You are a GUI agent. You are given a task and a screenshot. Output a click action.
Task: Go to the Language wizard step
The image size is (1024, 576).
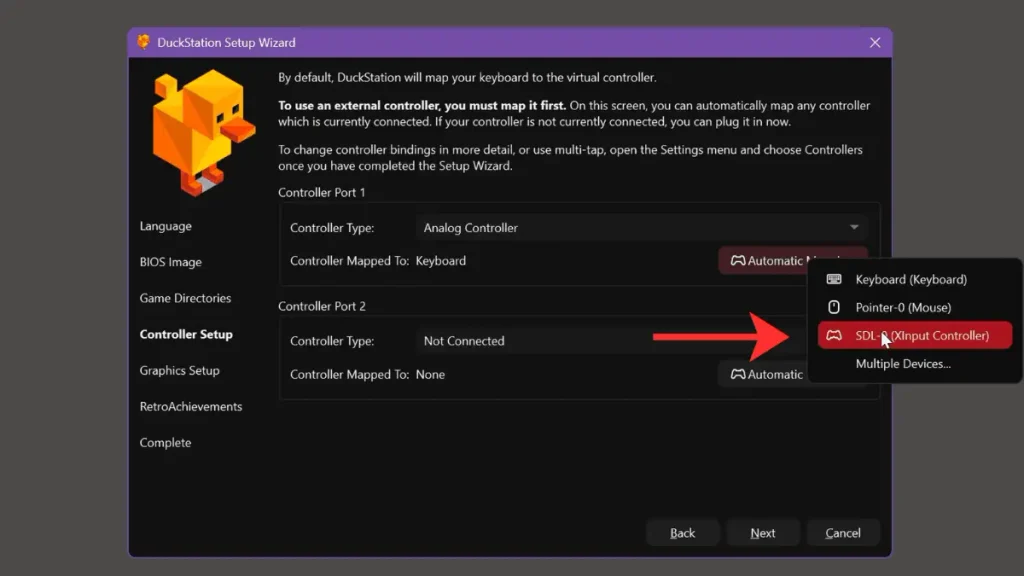coord(165,226)
